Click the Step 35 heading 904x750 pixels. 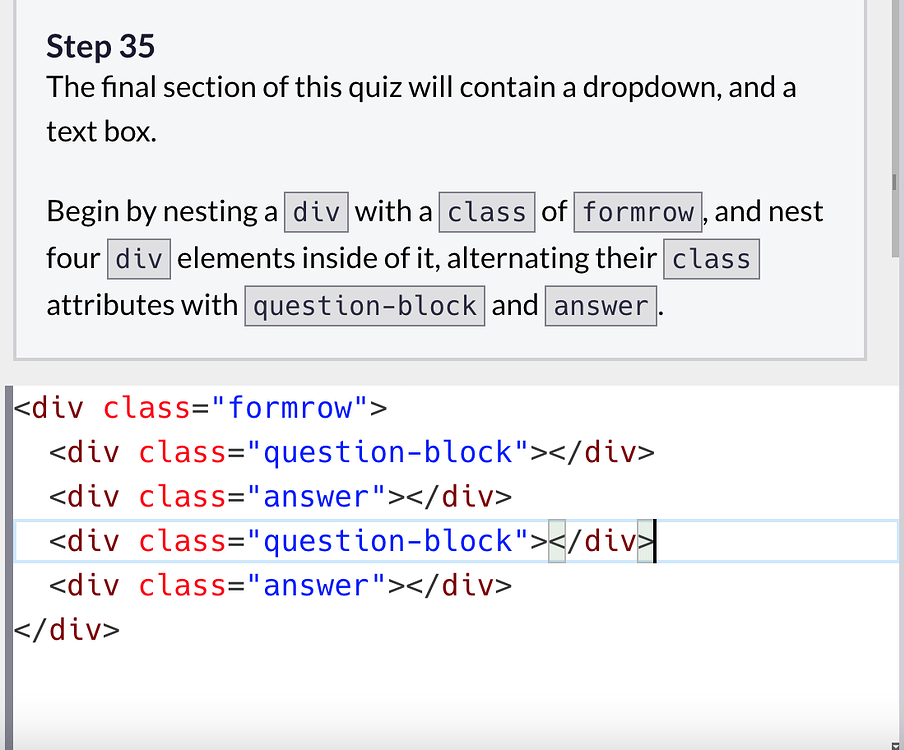click(x=100, y=46)
